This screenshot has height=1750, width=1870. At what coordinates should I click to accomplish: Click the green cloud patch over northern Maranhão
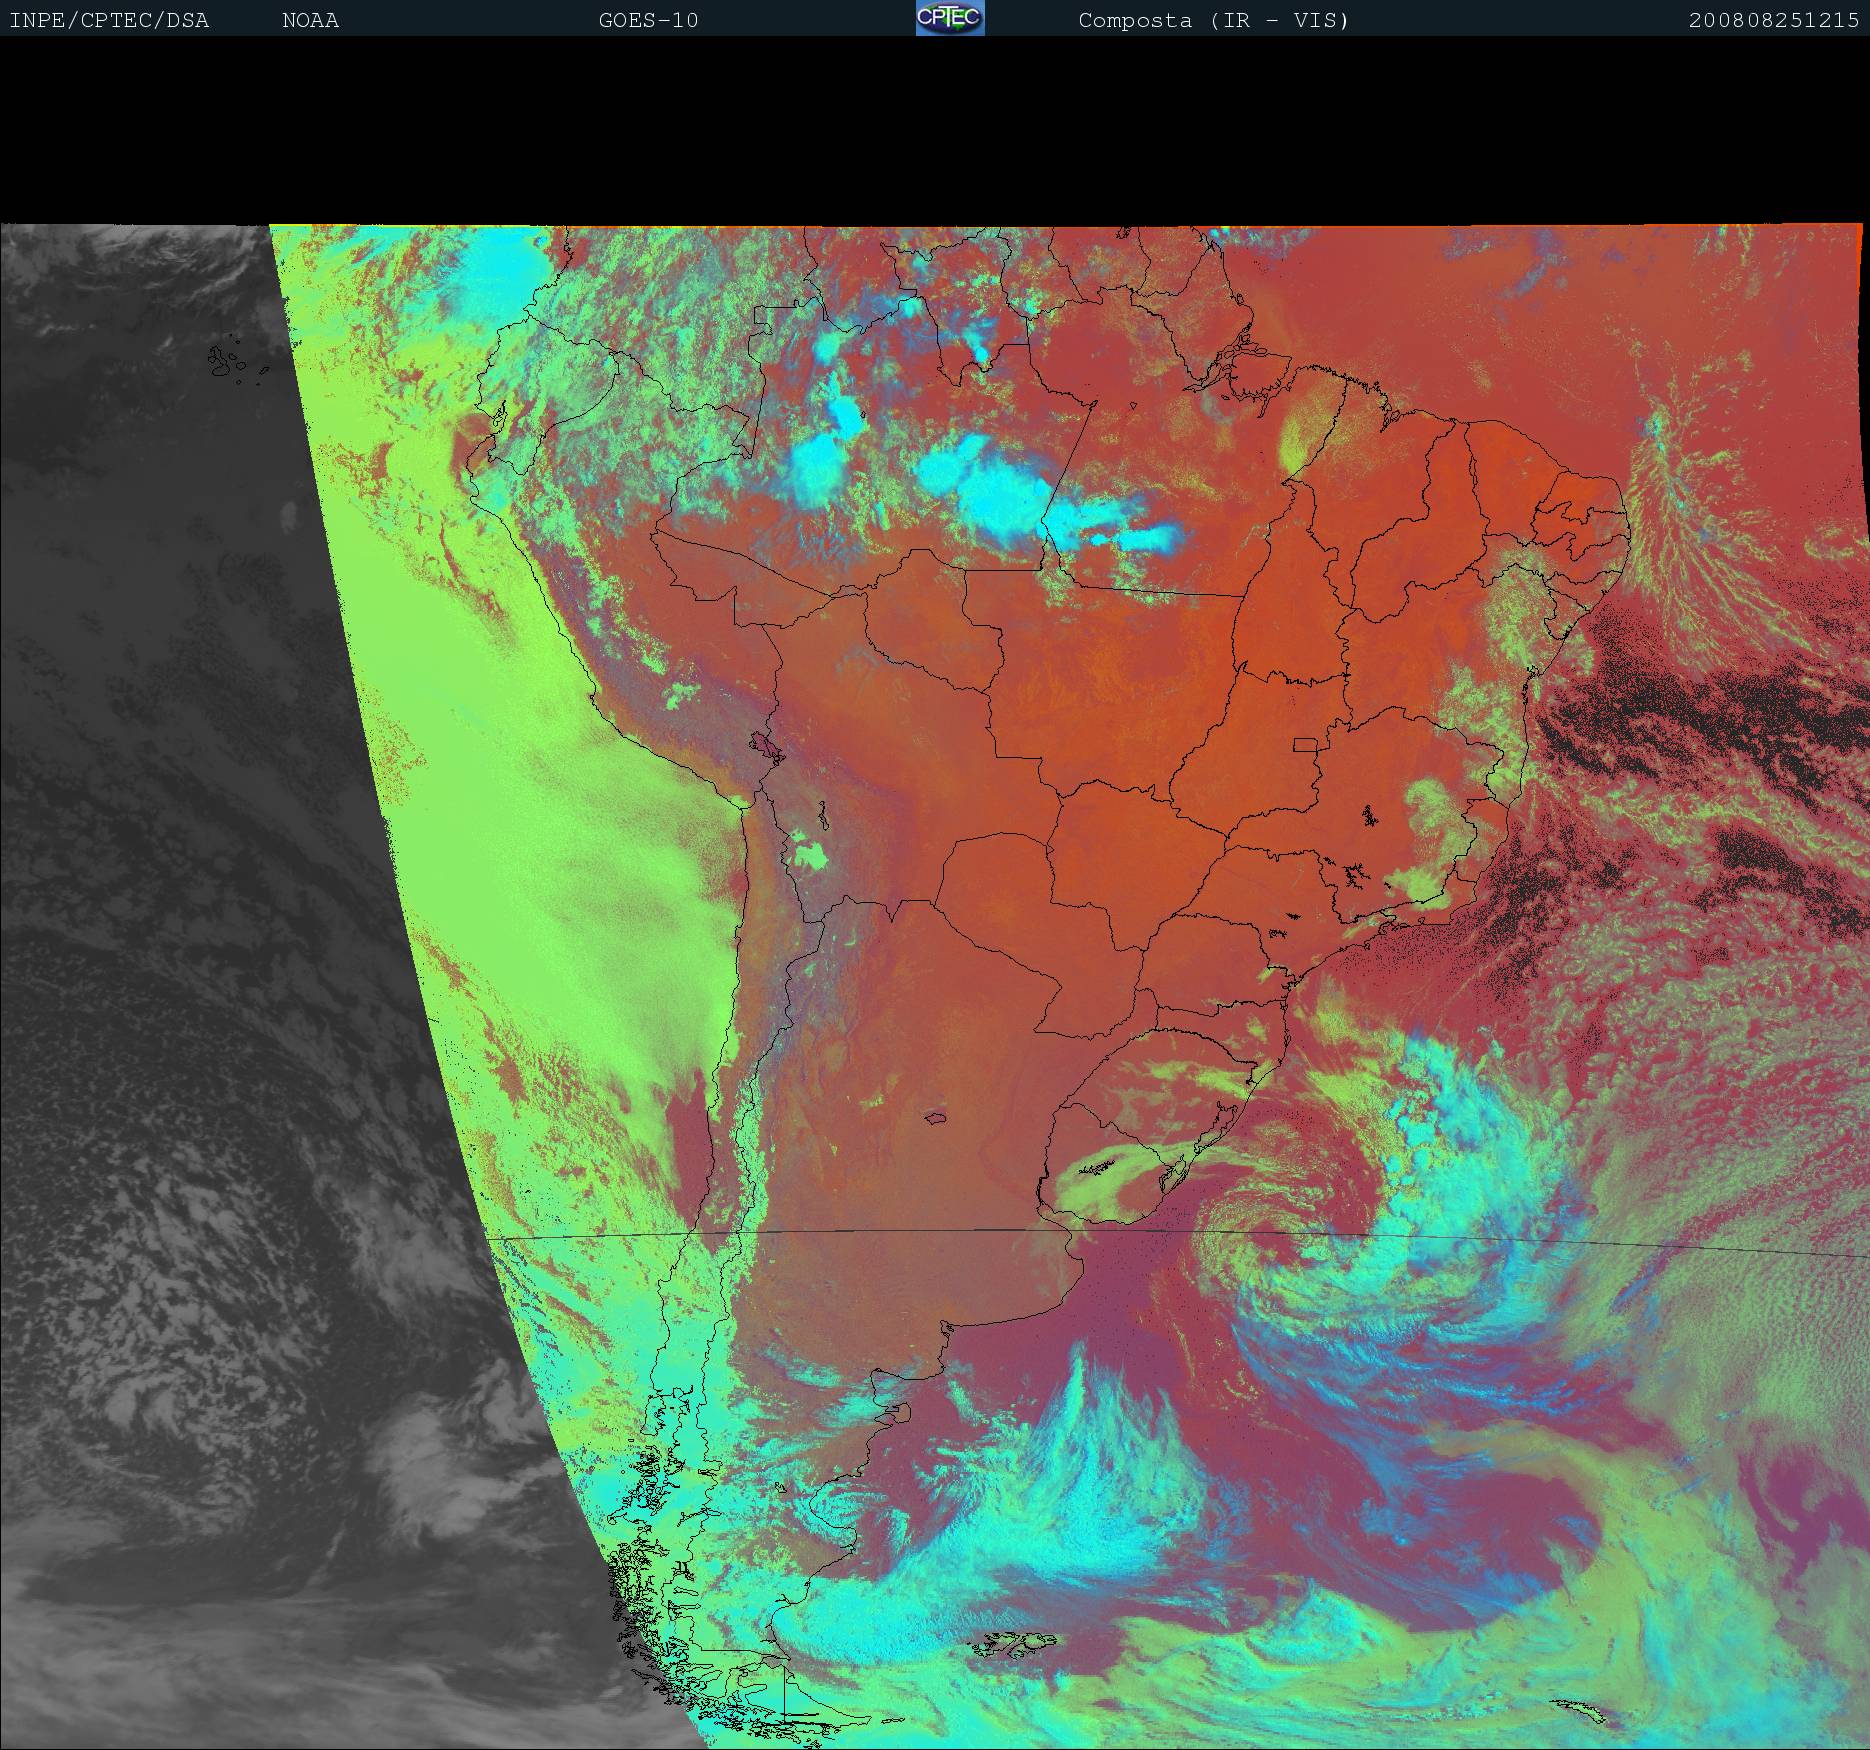pyautogui.click(x=1300, y=440)
